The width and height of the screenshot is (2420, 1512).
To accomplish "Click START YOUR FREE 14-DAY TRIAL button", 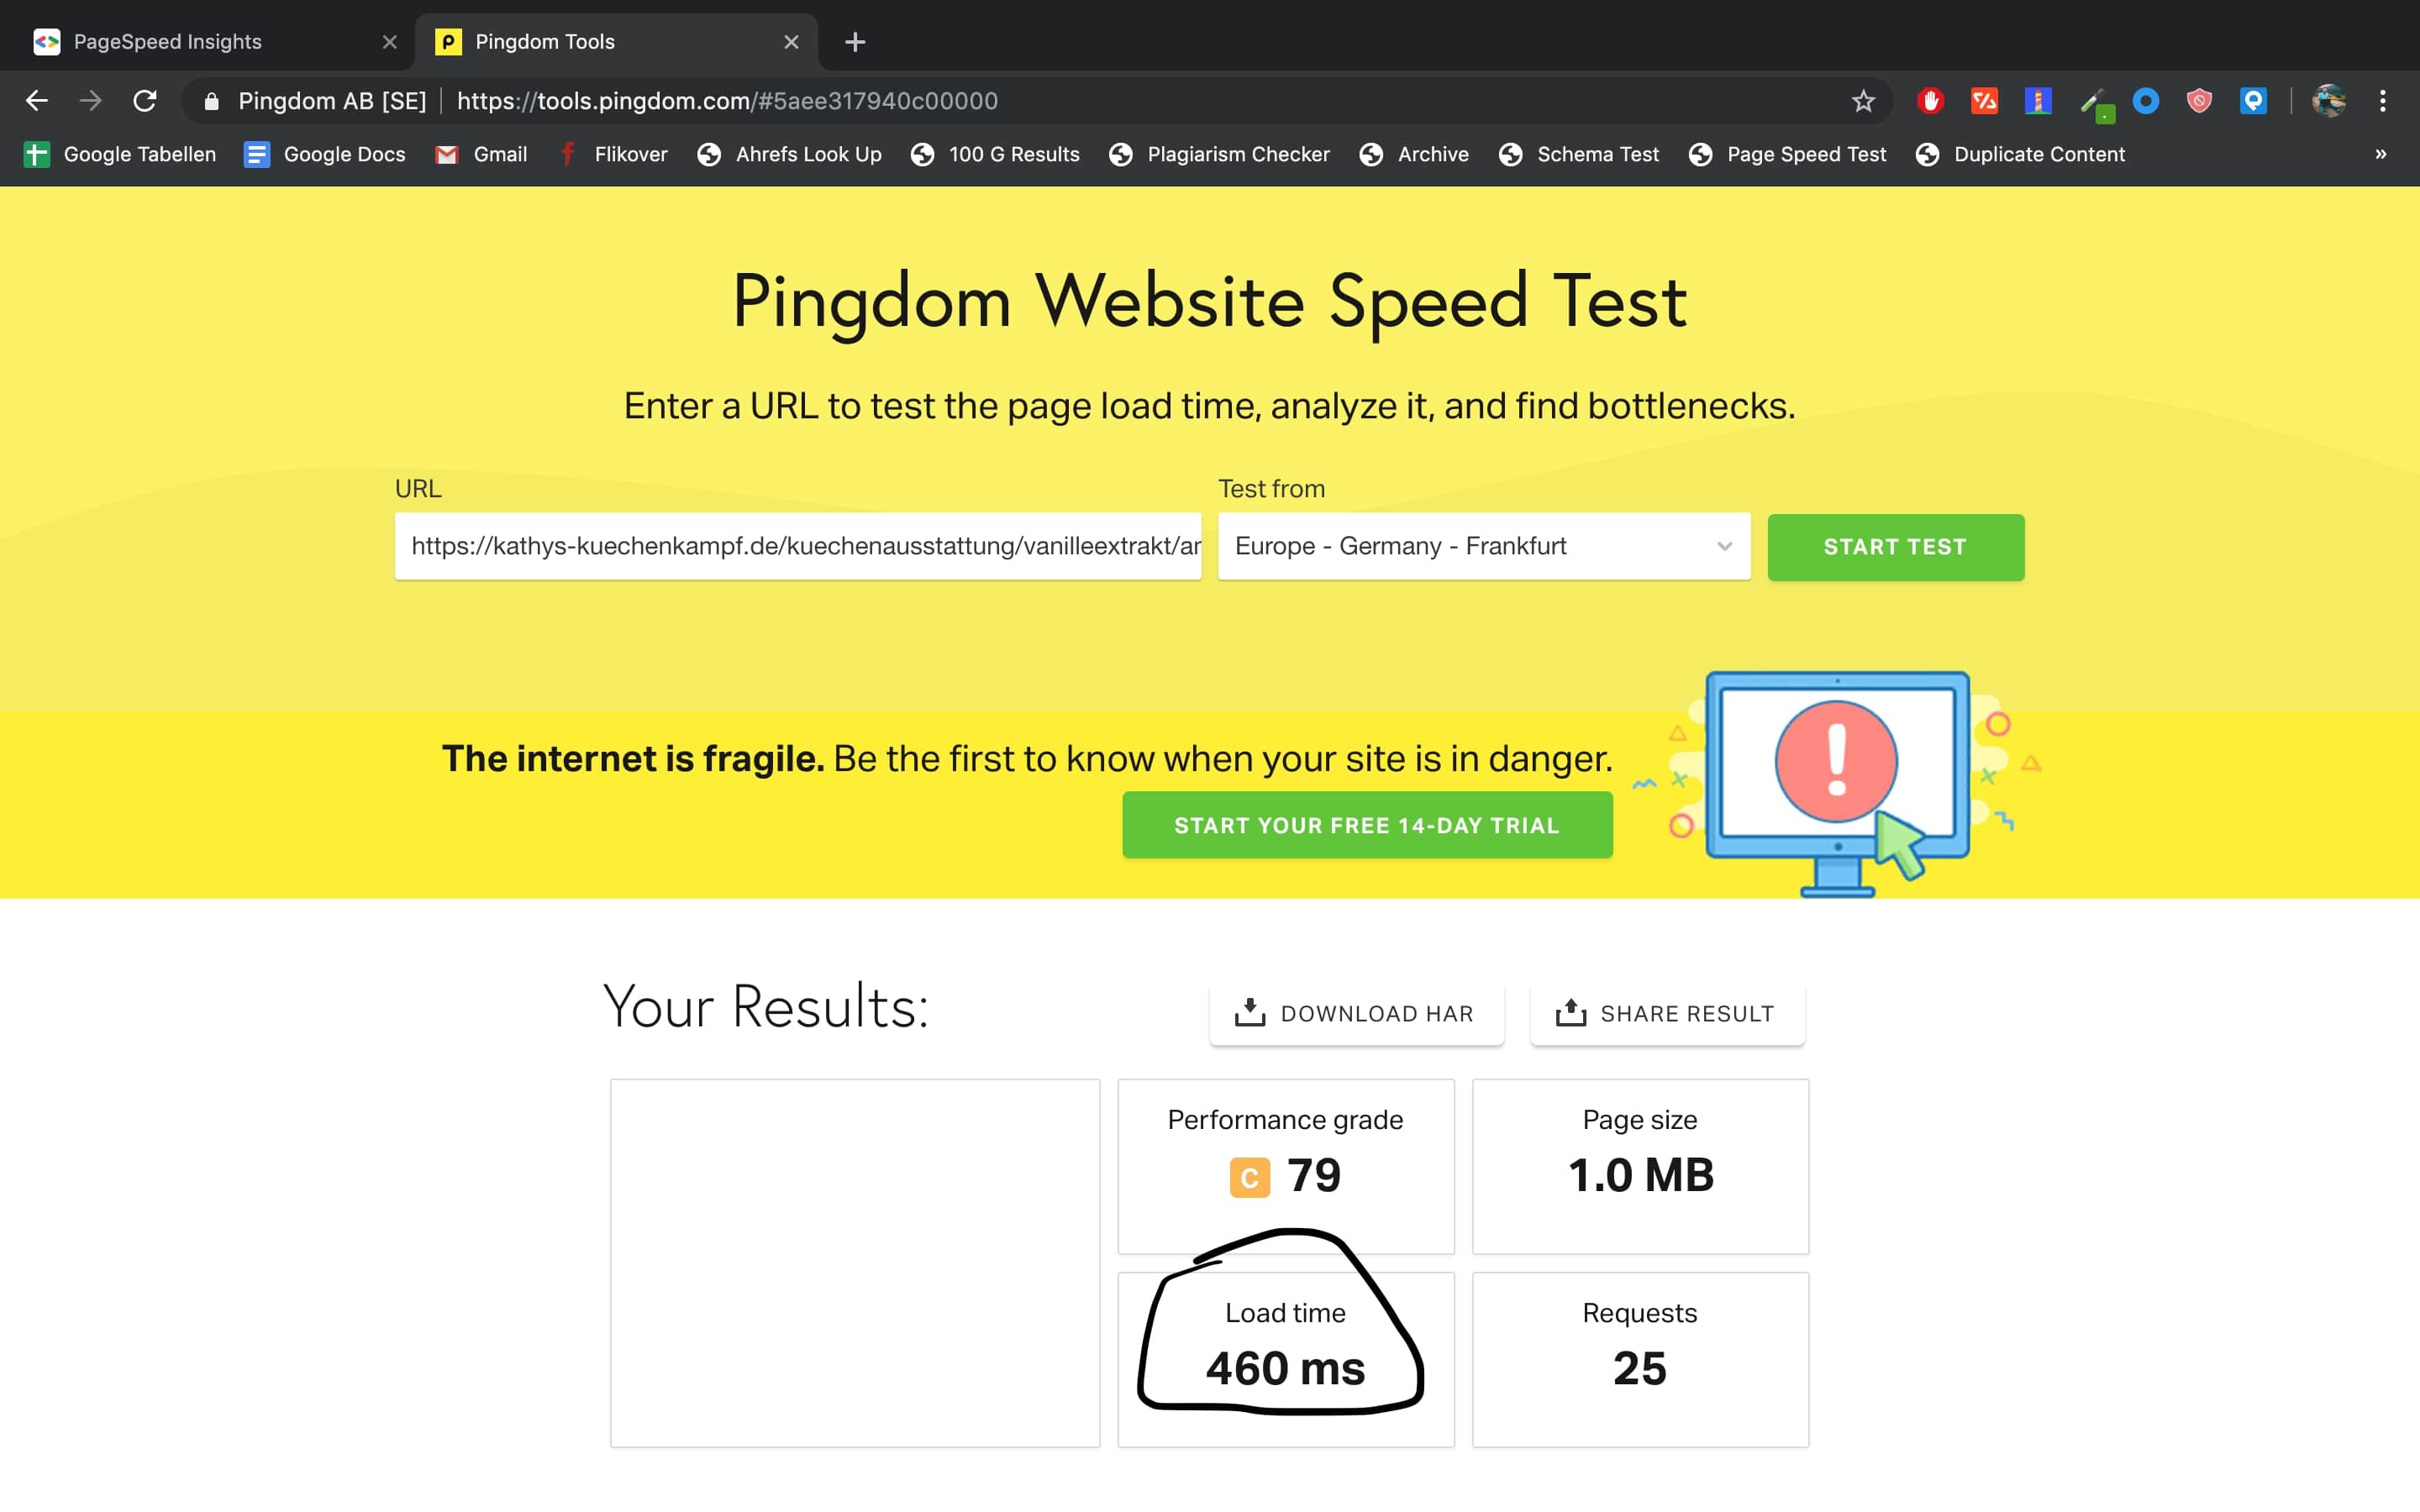I will [1367, 825].
